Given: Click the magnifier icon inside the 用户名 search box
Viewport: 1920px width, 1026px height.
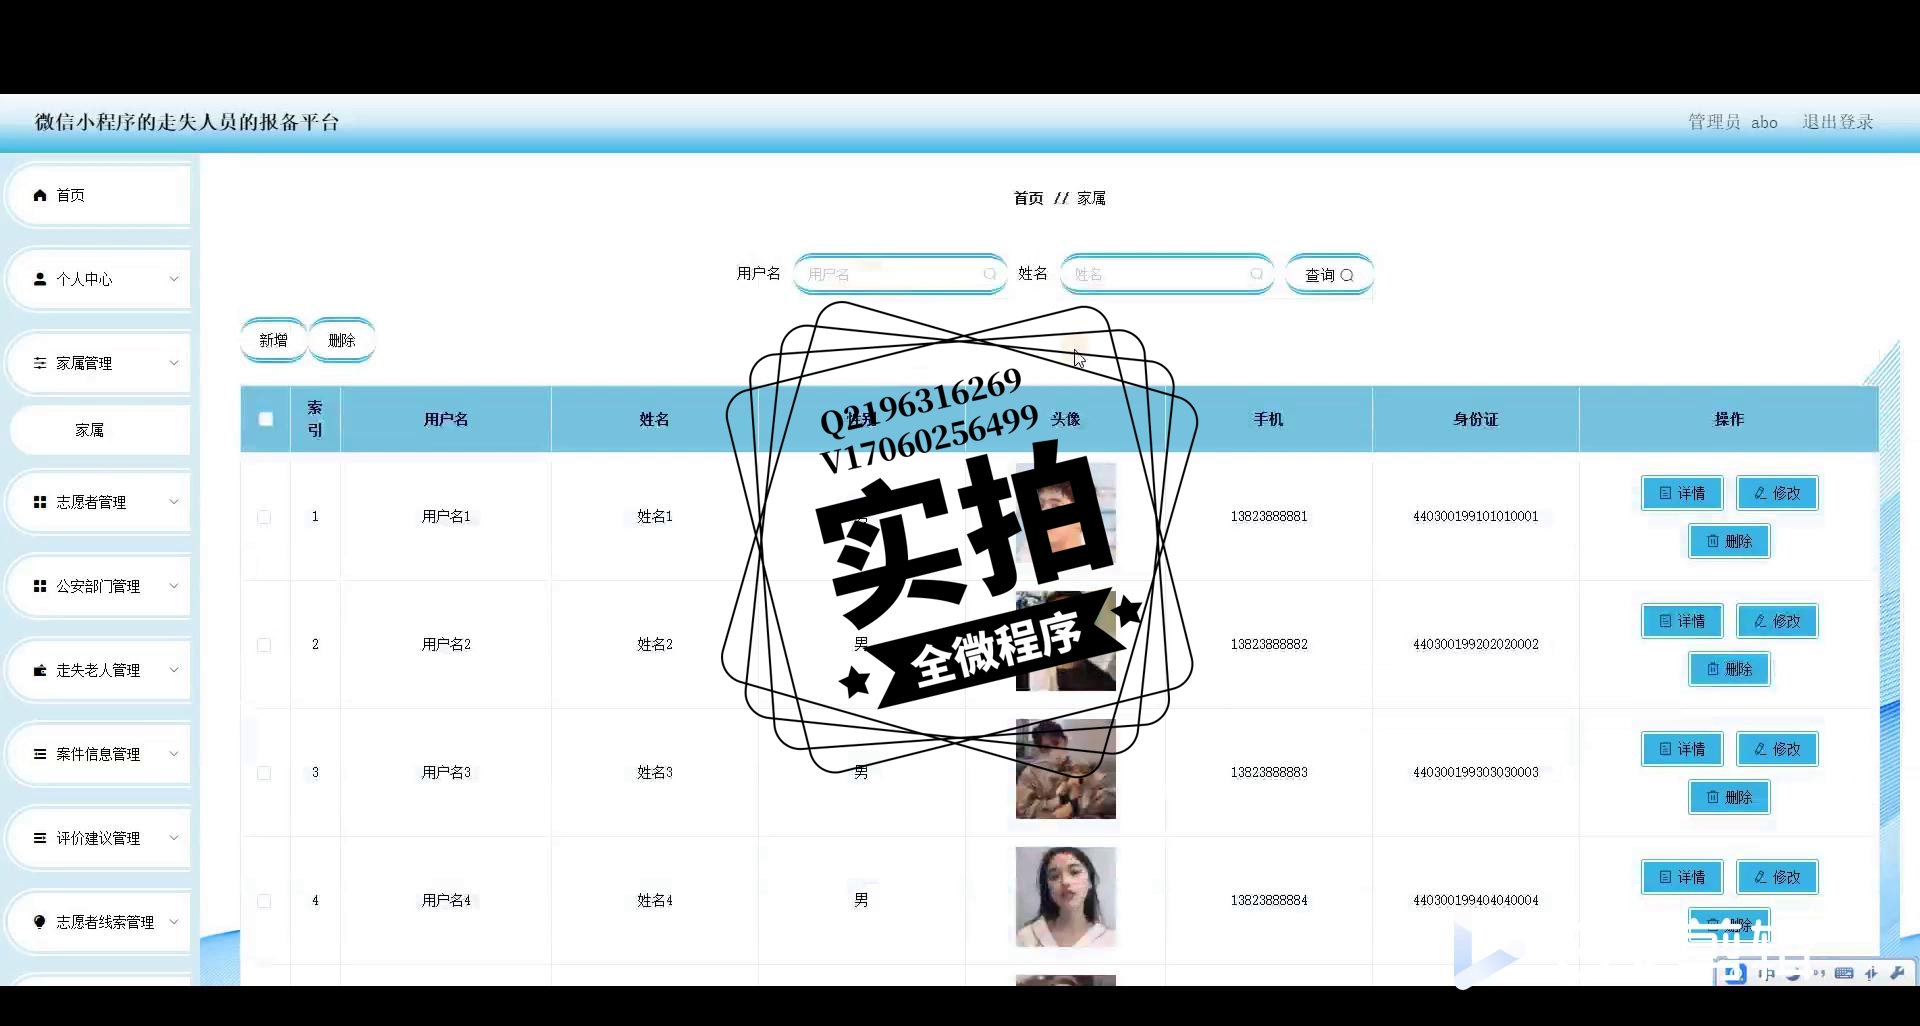Looking at the screenshot, I should point(989,274).
